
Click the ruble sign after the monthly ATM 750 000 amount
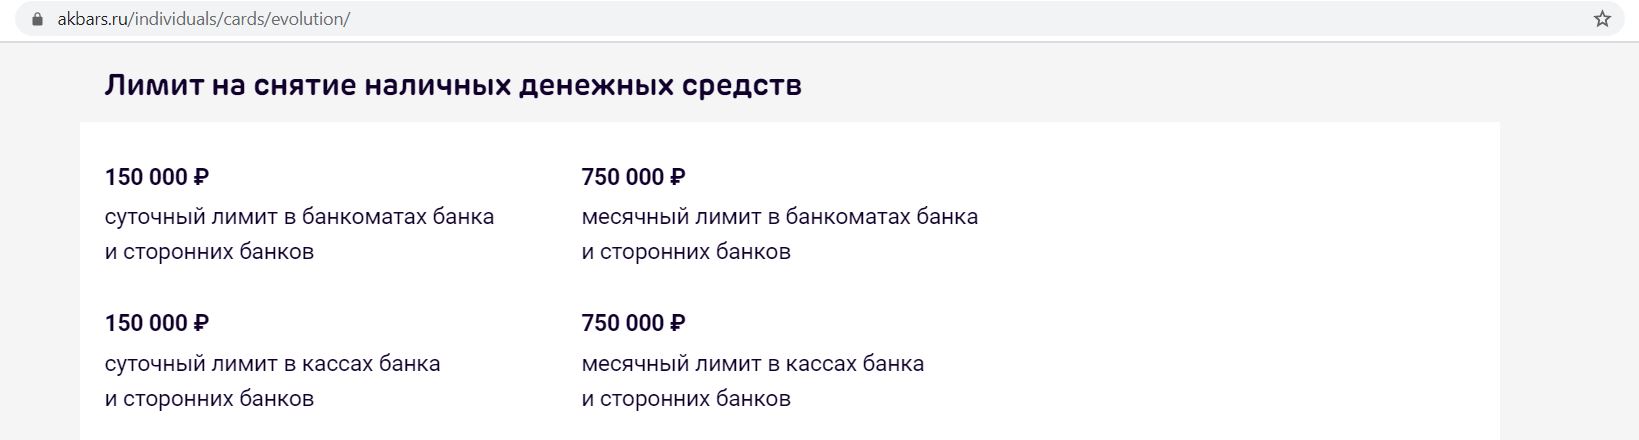(677, 177)
